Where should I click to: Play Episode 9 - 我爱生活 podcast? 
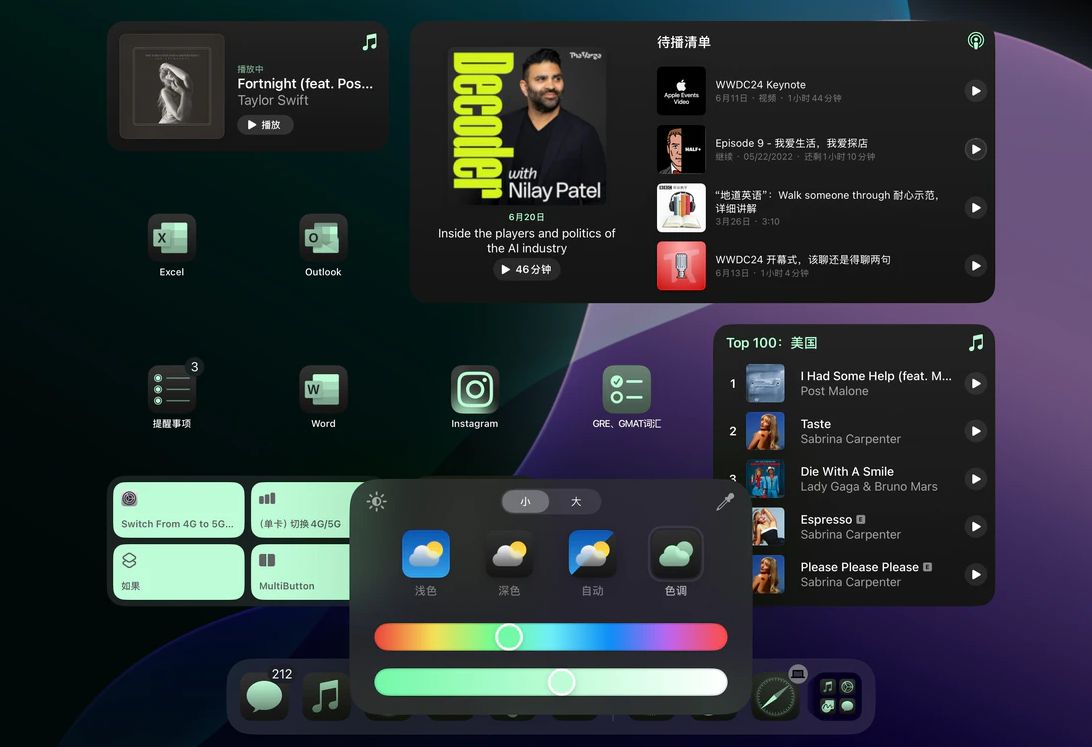(976, 149)
